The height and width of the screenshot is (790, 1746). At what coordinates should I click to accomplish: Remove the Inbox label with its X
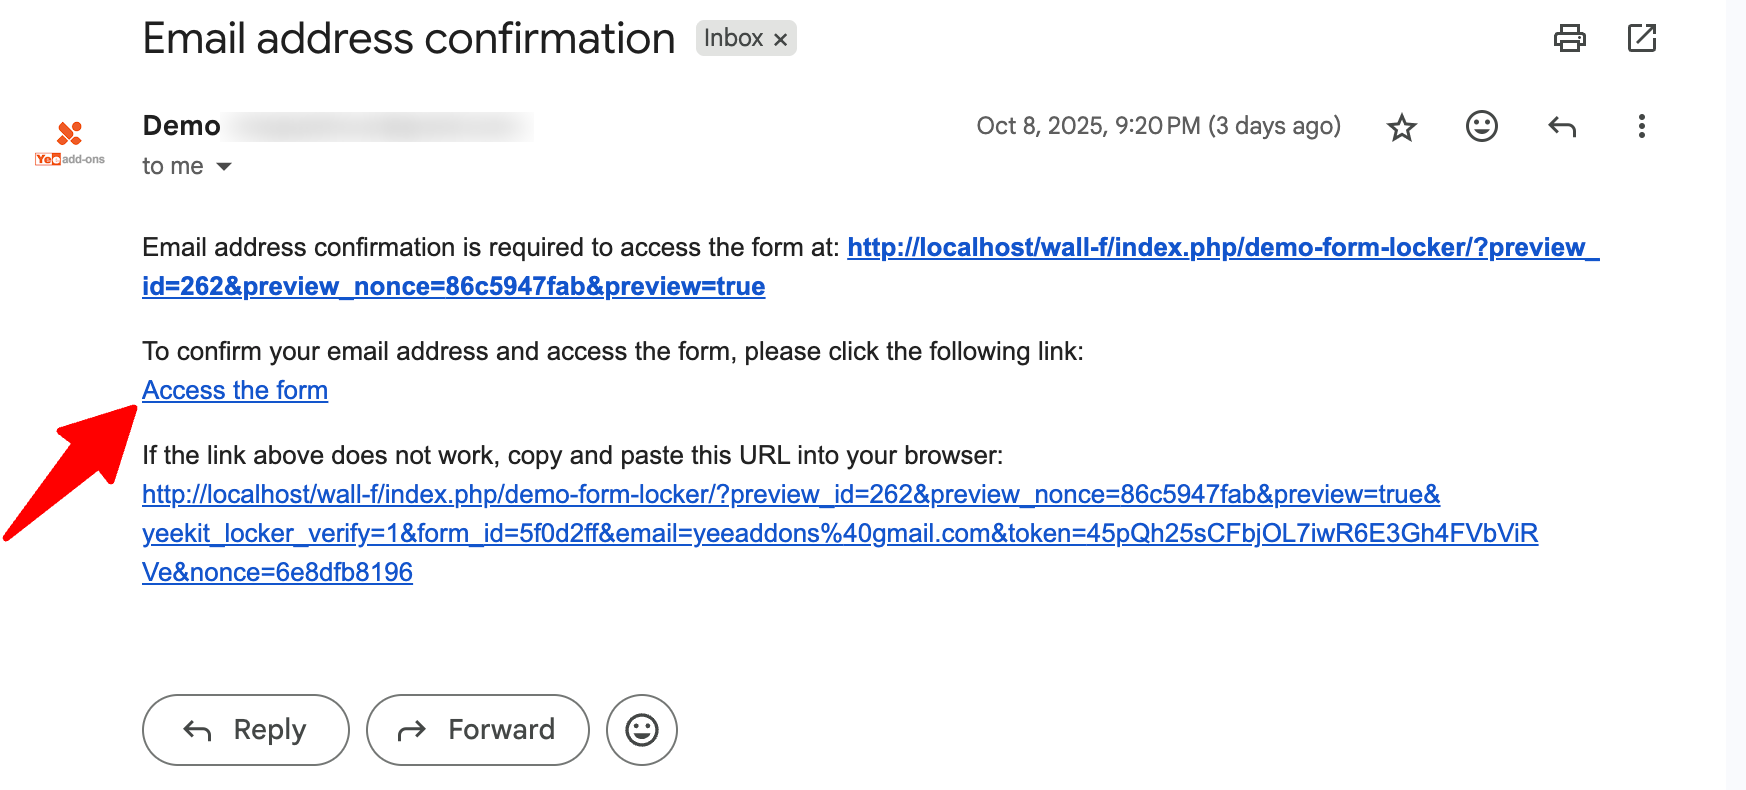tap(781, 39)
